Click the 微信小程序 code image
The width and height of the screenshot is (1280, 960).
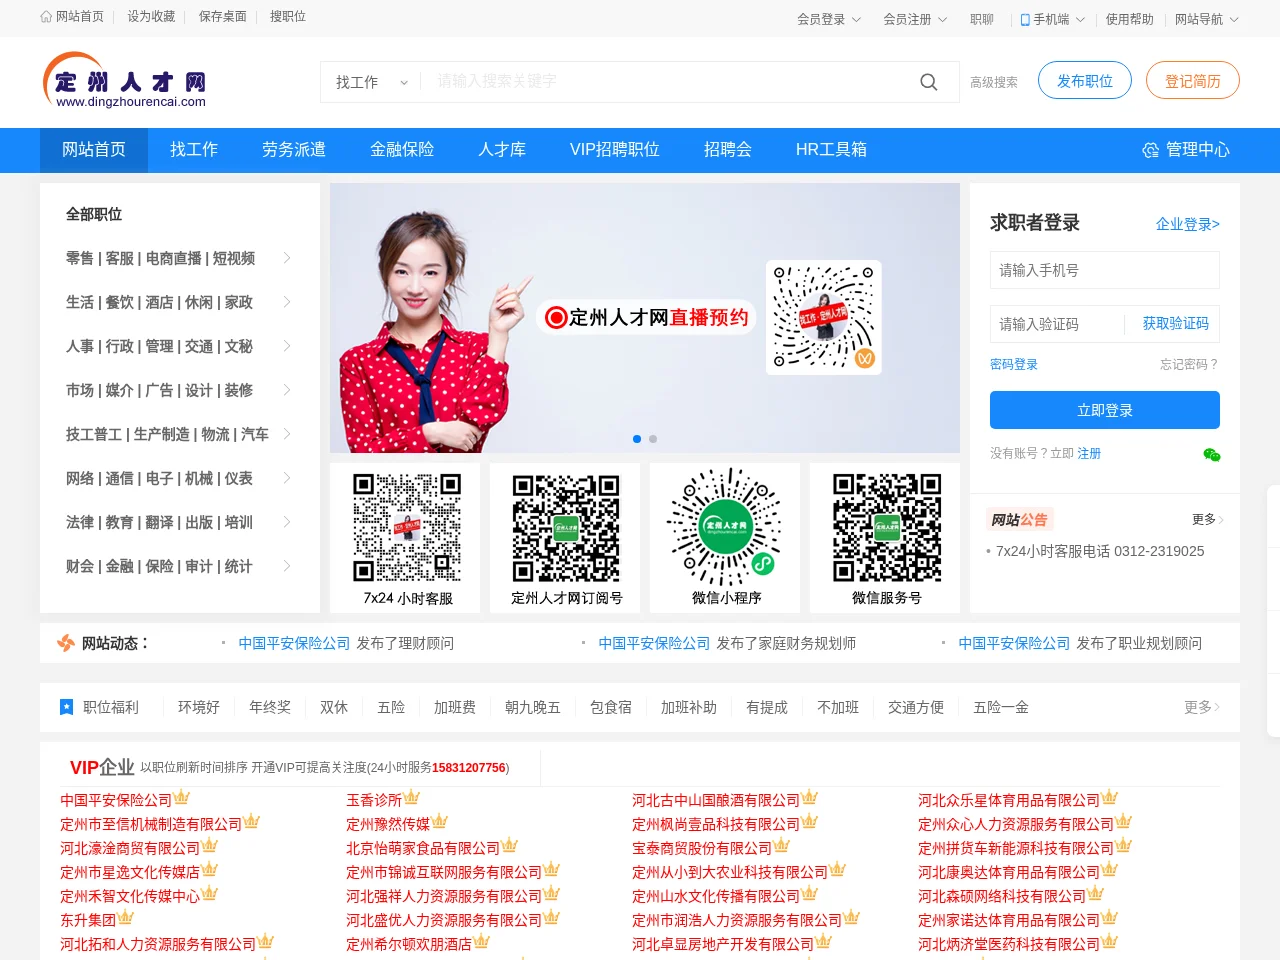pos(726,526)
